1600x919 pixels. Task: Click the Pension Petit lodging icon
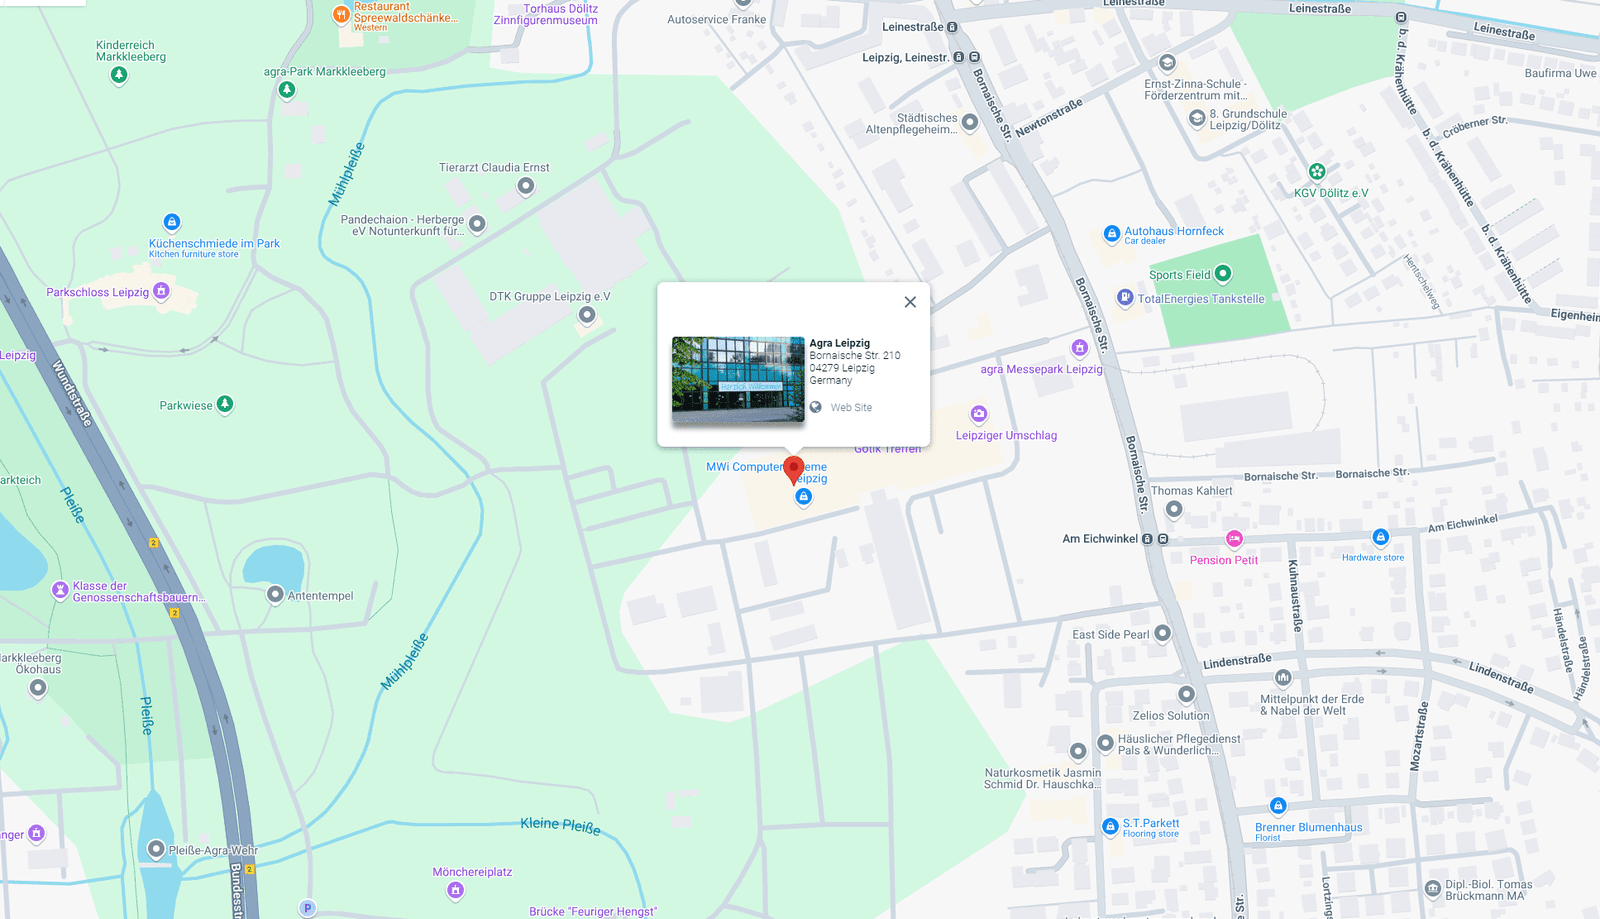click(x=1235, y=539)
